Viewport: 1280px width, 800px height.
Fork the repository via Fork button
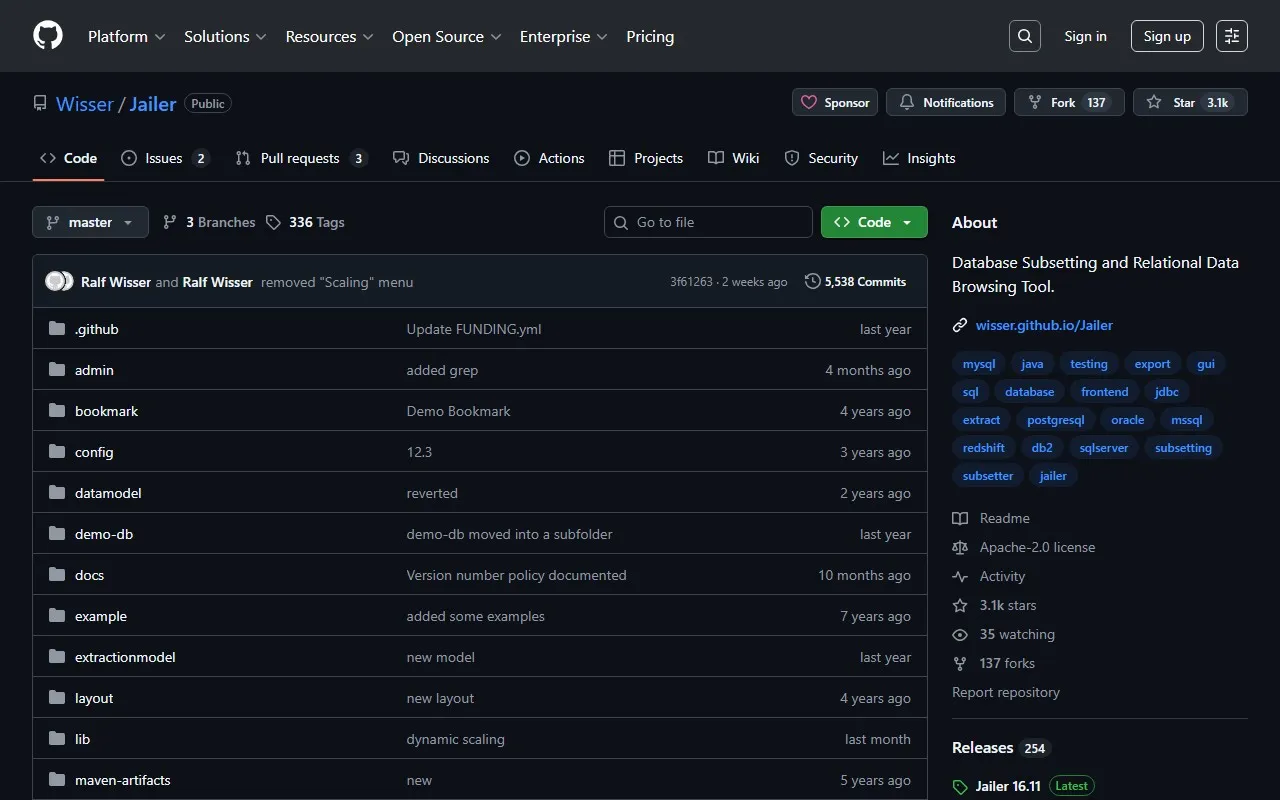pos(1068,102)
